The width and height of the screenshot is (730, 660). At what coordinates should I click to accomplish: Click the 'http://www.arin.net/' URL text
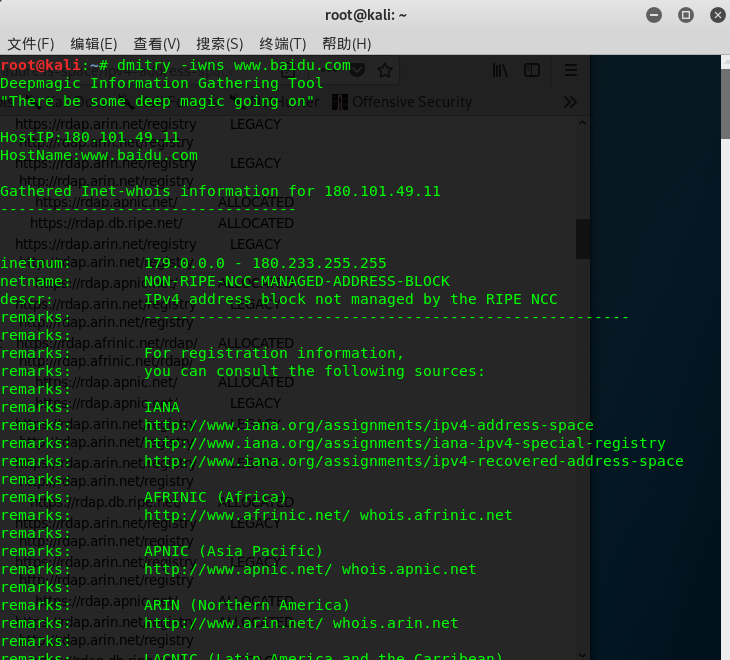[234, 623]
